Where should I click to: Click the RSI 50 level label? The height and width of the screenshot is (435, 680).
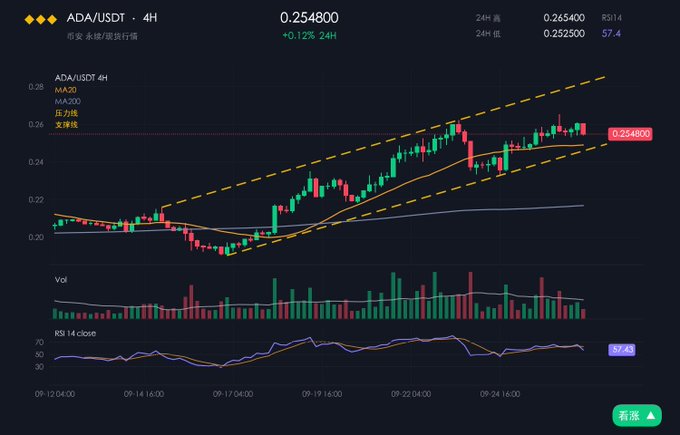click(x=39, y=355)
